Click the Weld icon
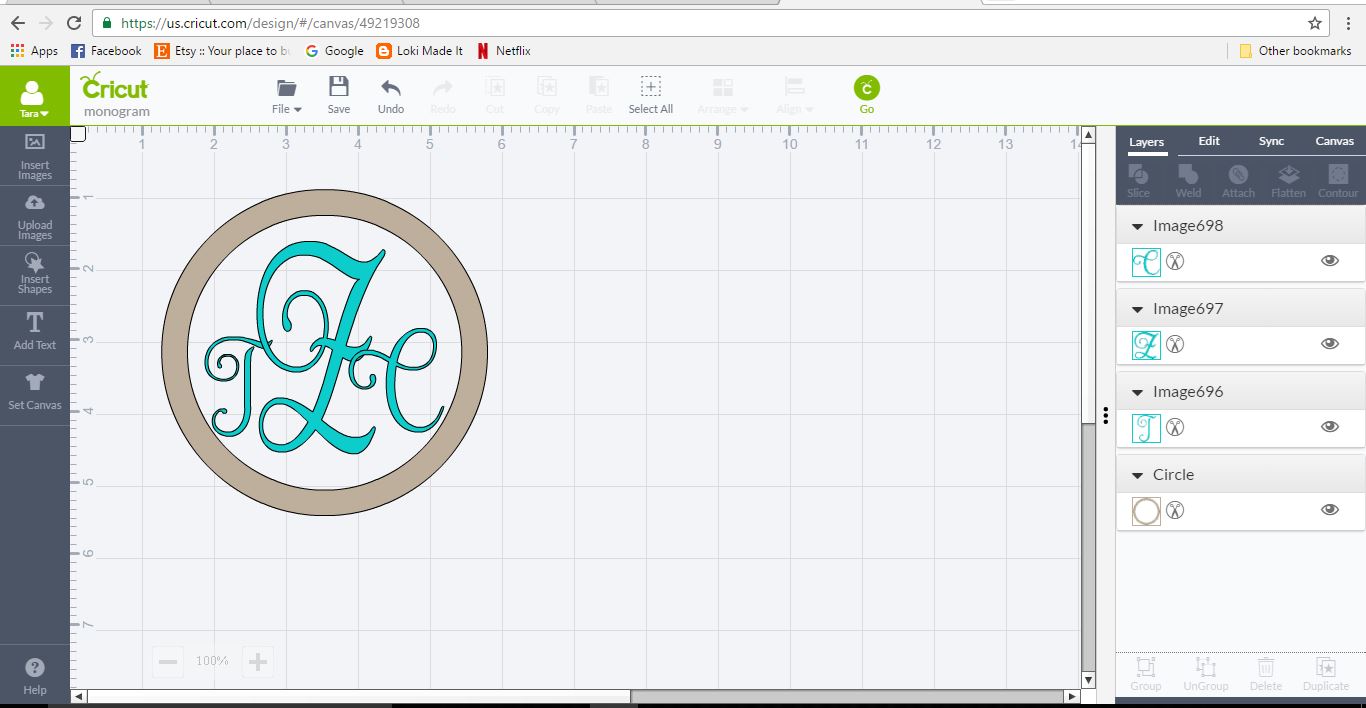Image resolution: width=1366 pixels, height=708 pixels. [x=1188, y=179]
